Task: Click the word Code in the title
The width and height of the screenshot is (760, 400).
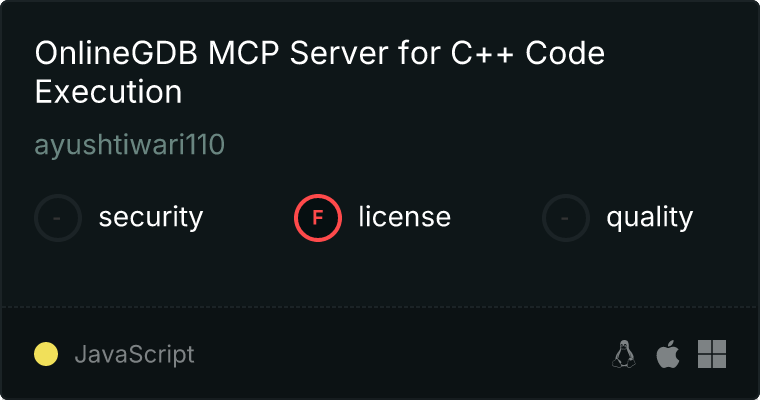Action: tap(565, 53)
